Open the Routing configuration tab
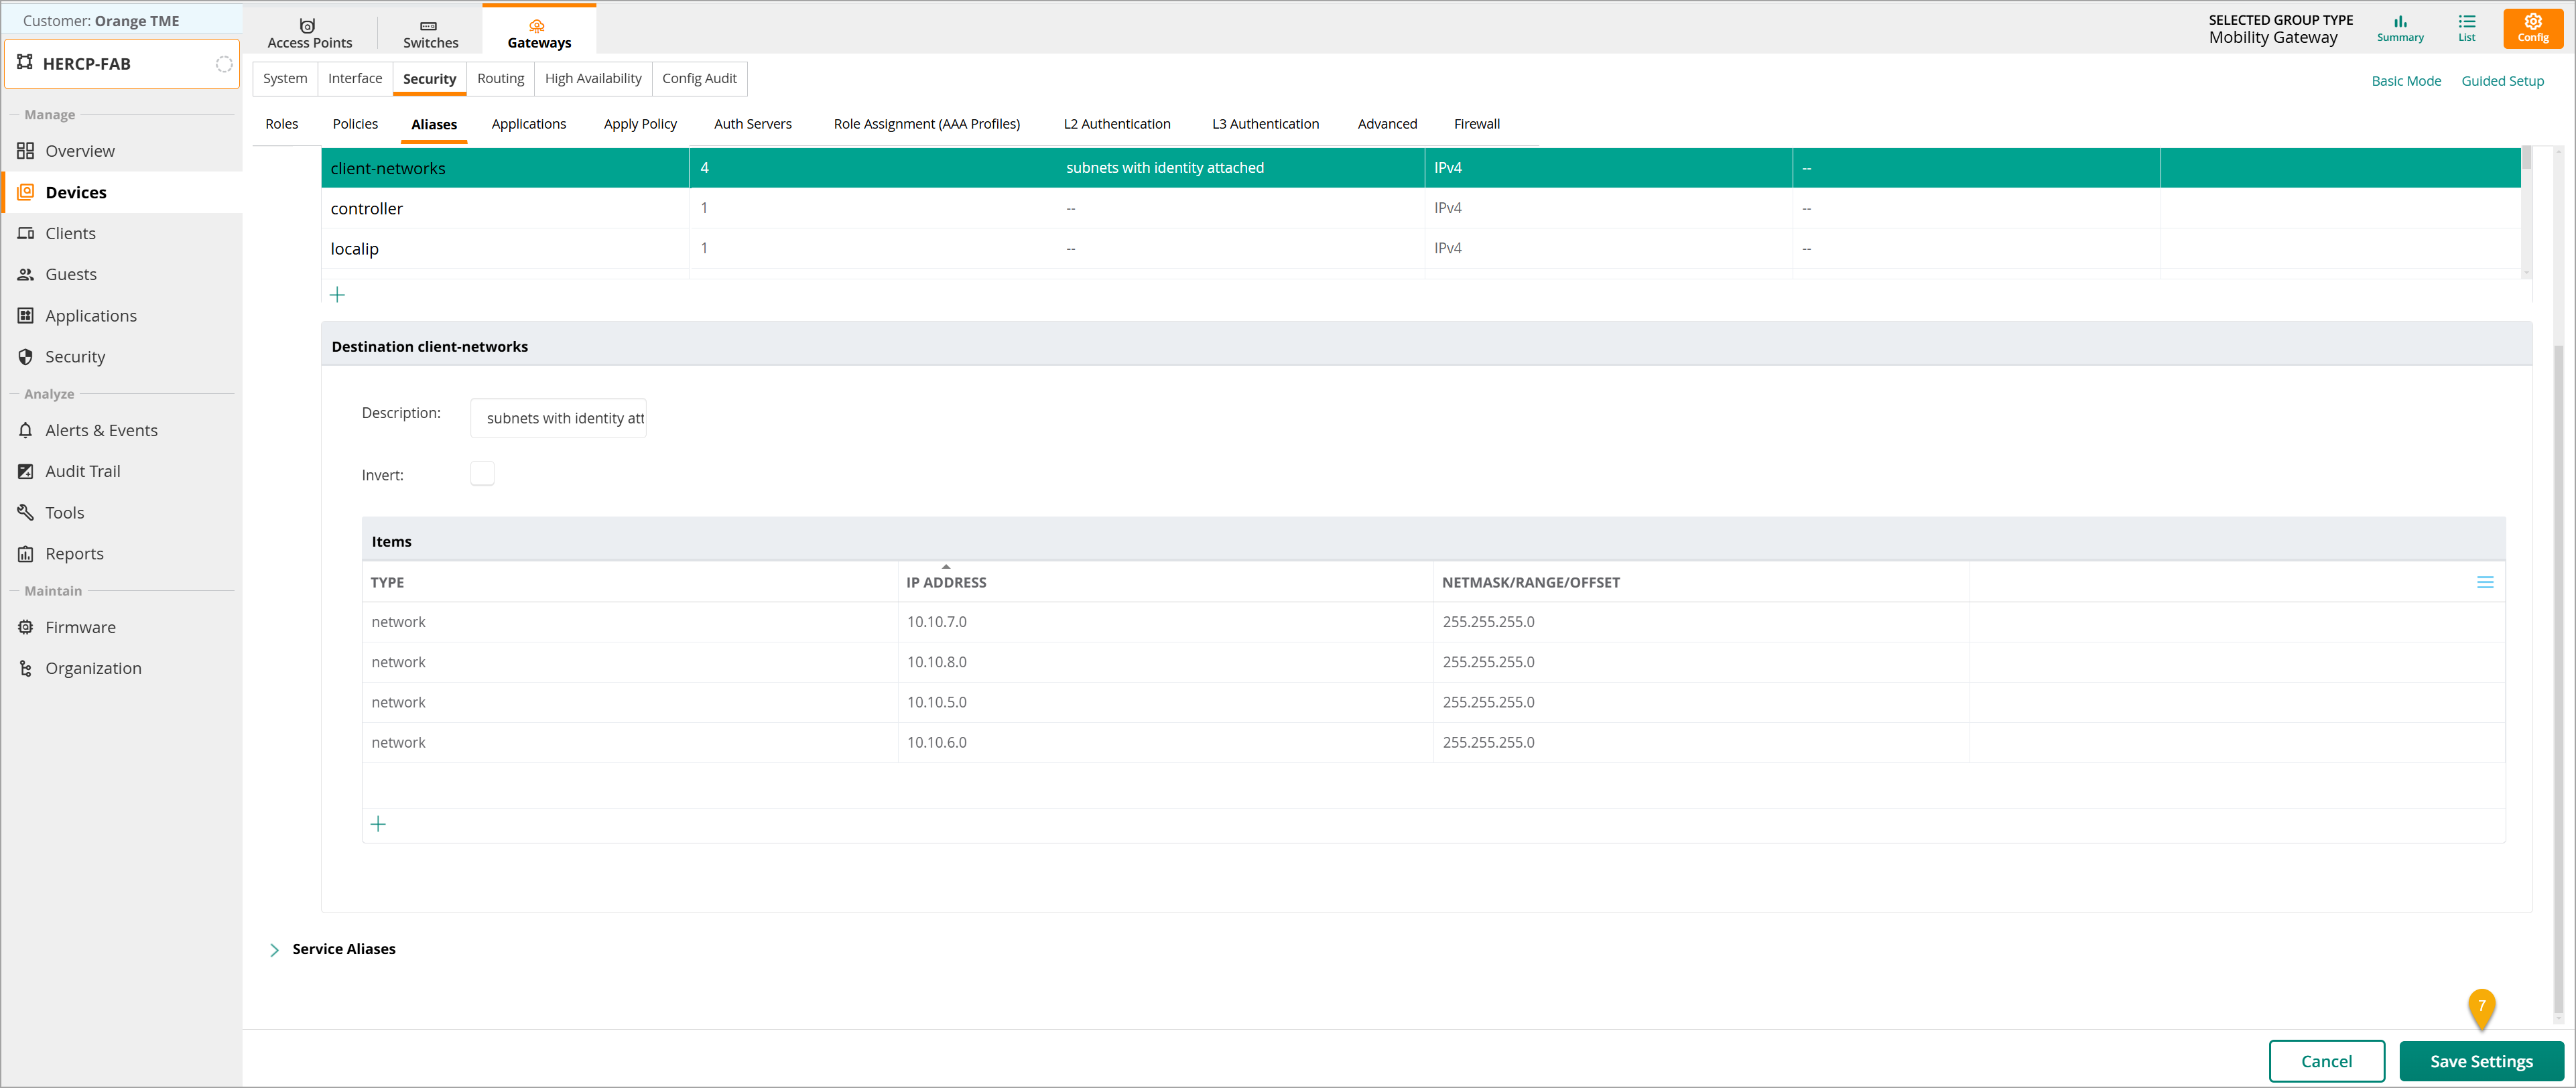This screenshot has width=2576, height=1088. [500, 78]
